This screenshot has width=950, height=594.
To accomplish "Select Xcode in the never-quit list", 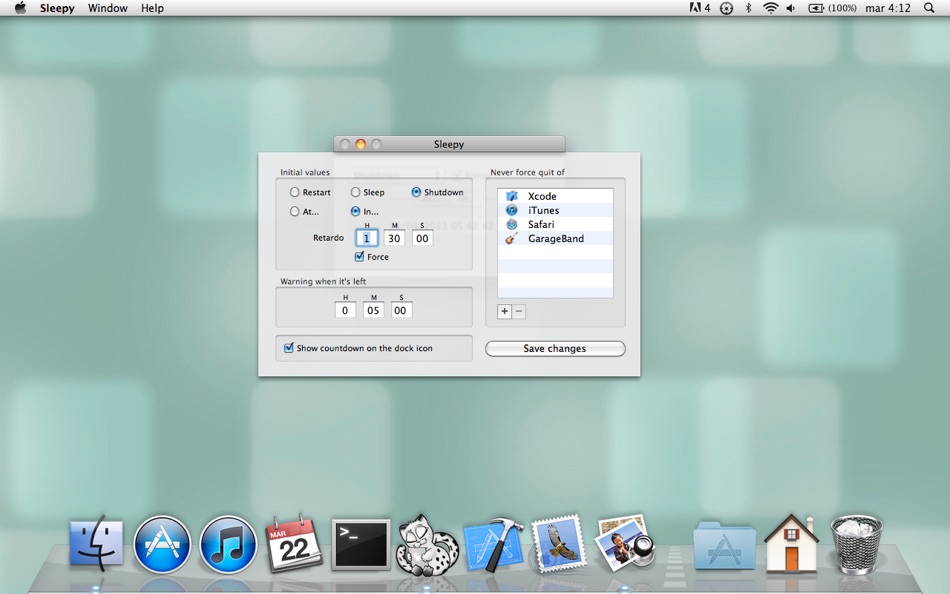I will (x=555, y=196).
